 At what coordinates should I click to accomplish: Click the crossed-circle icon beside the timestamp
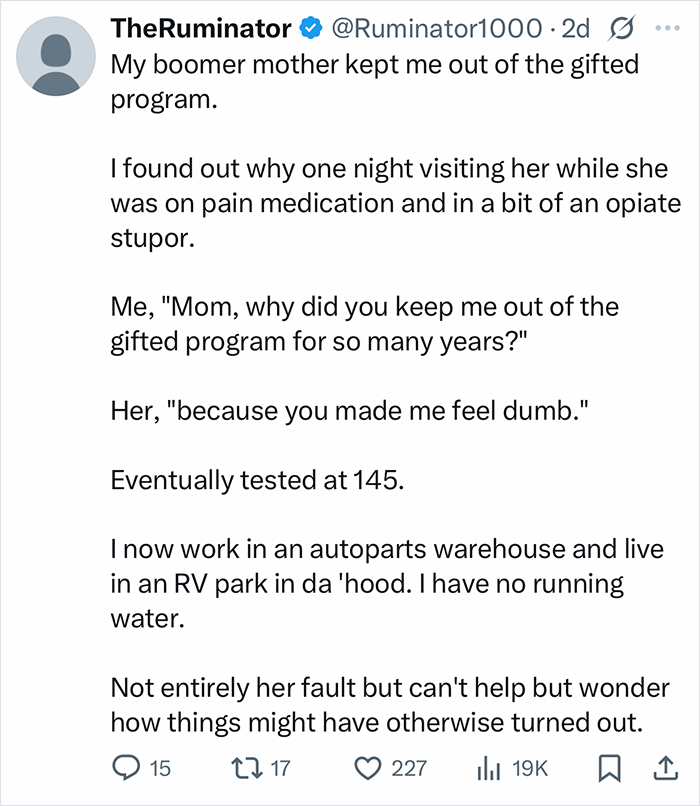(x=620, y=29)
